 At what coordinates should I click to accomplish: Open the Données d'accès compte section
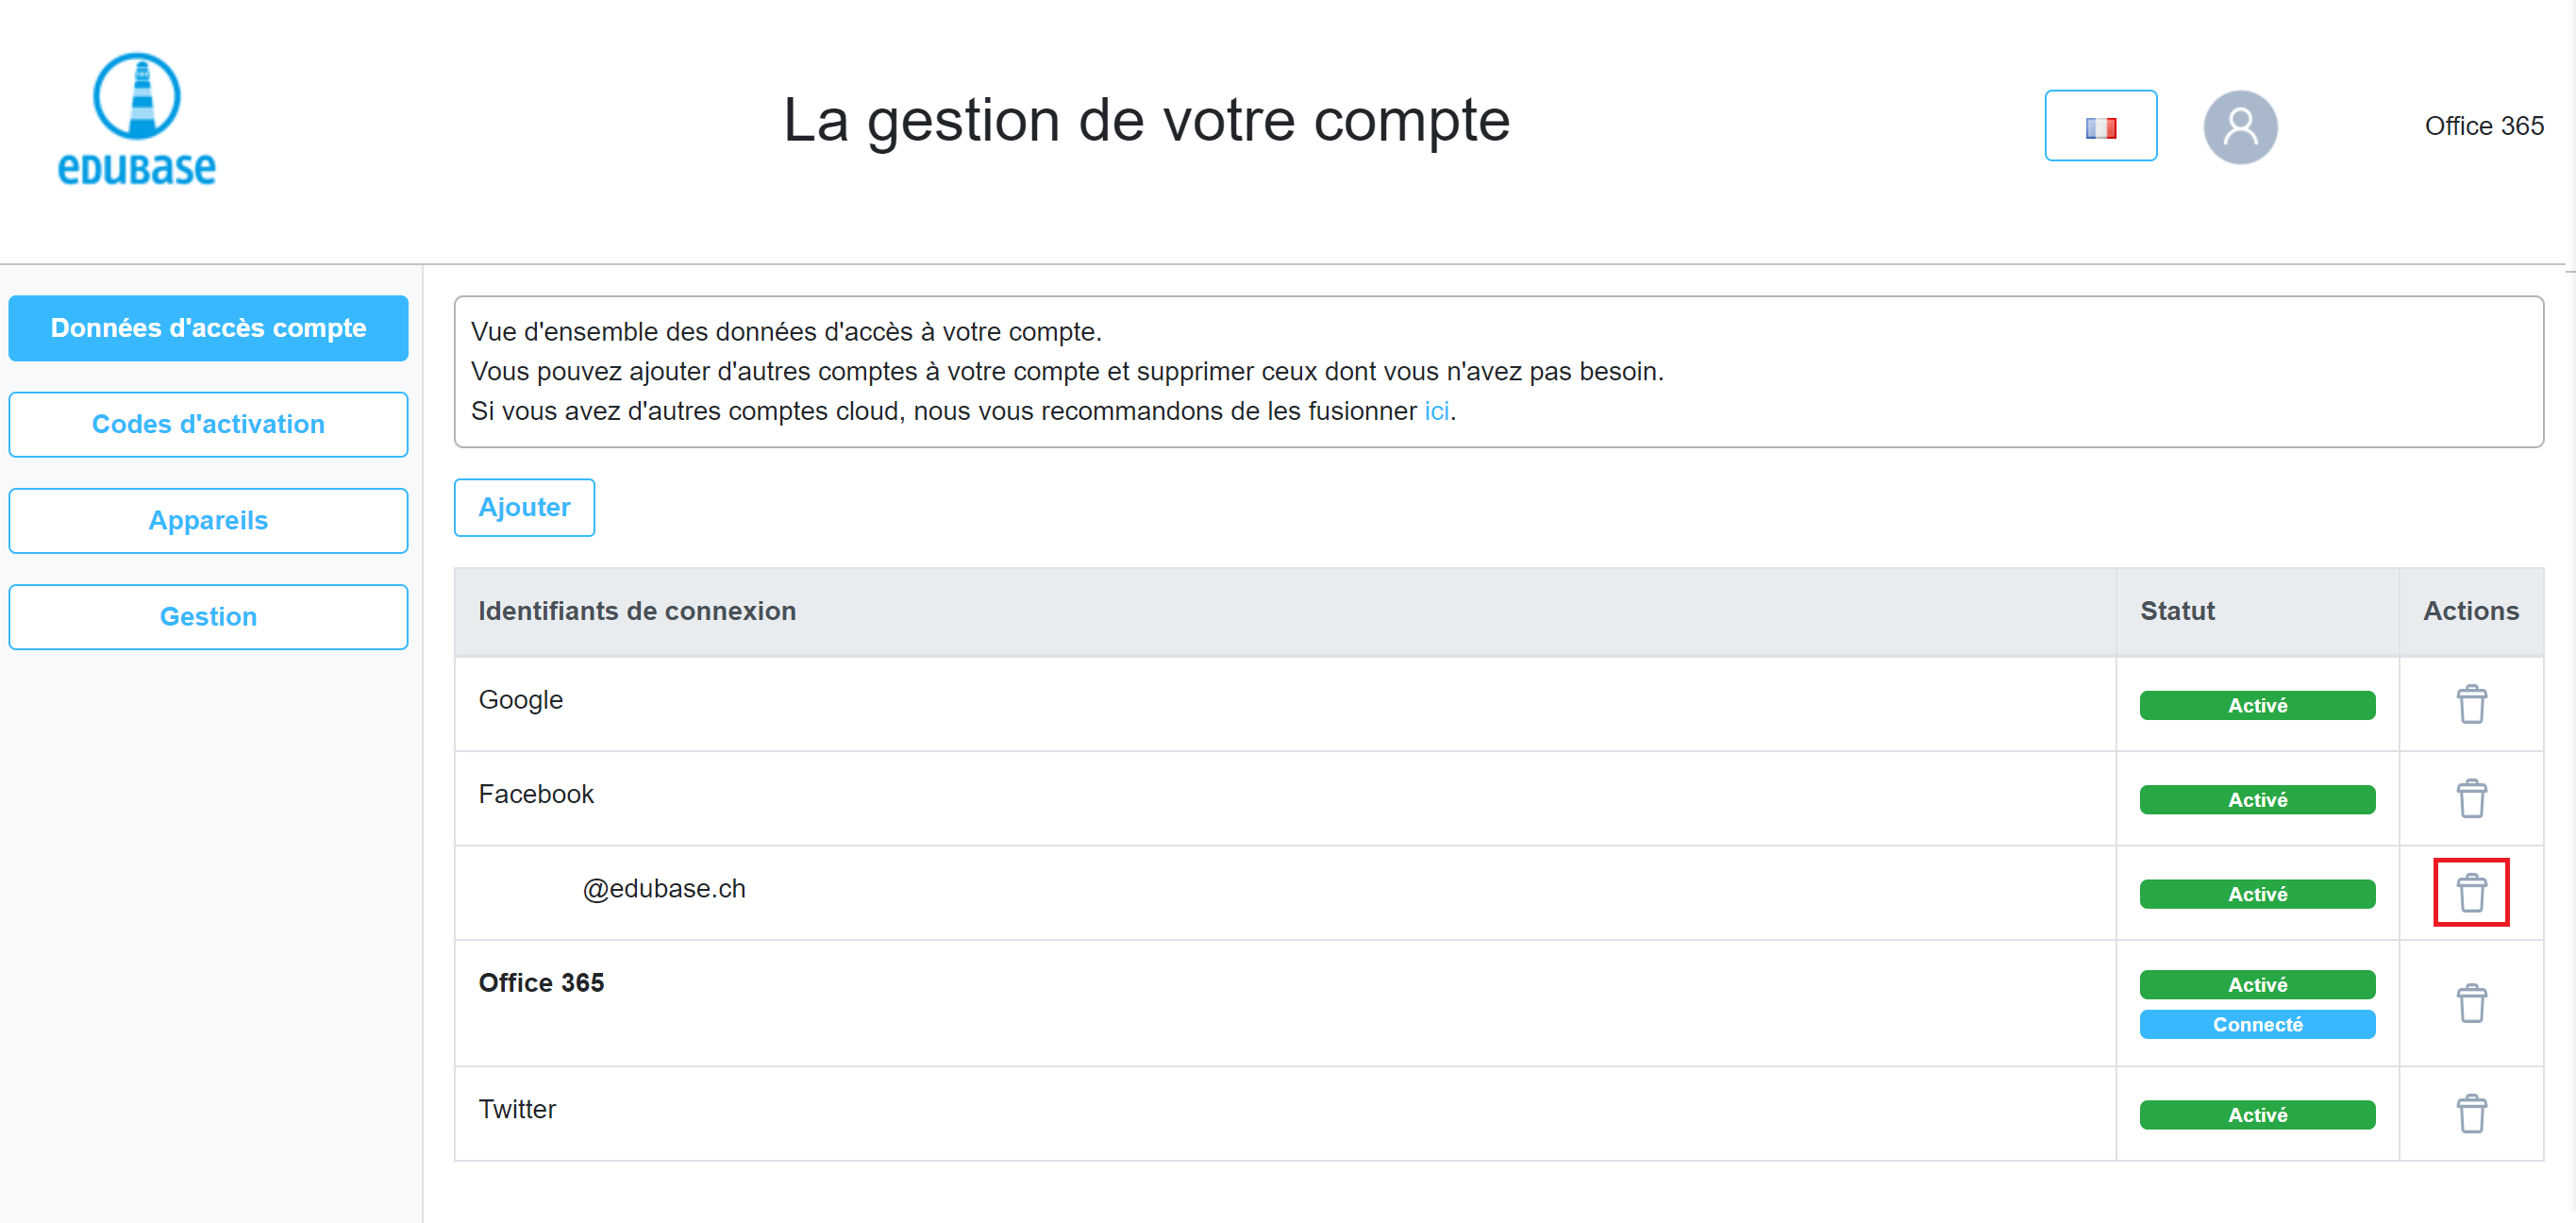(208, 328)
